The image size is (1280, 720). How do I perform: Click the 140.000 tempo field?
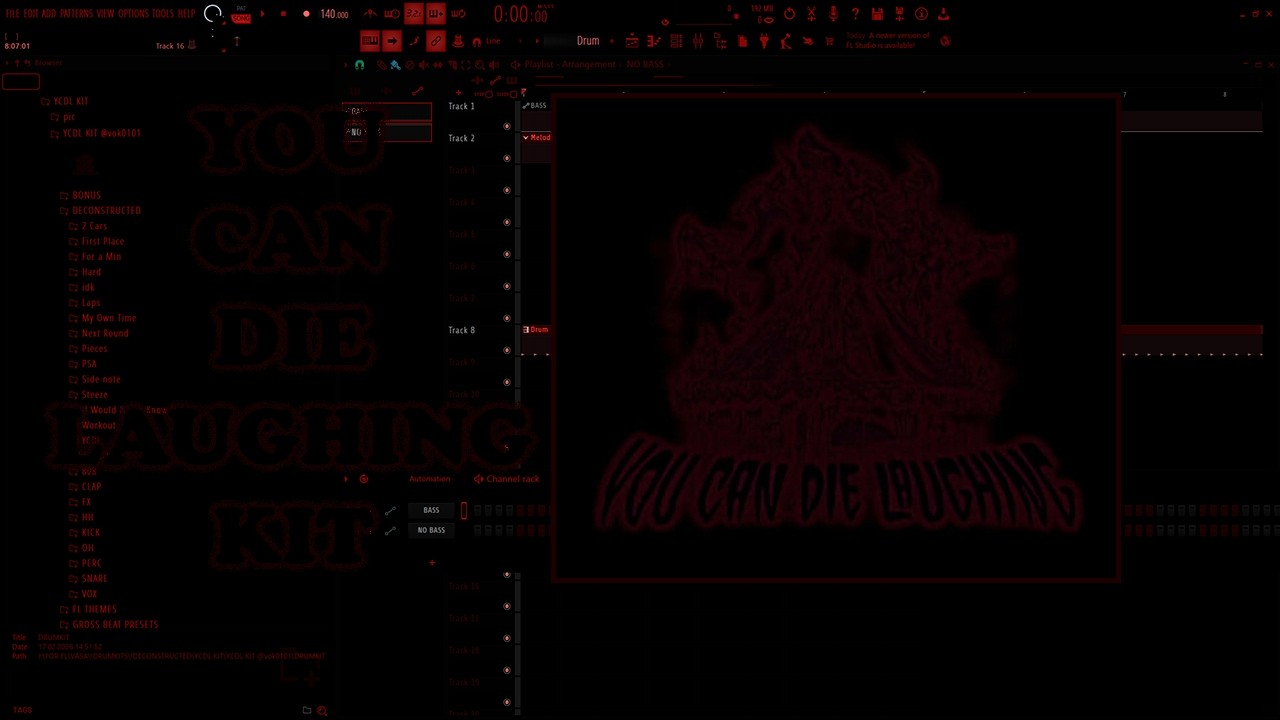(334, 14)
